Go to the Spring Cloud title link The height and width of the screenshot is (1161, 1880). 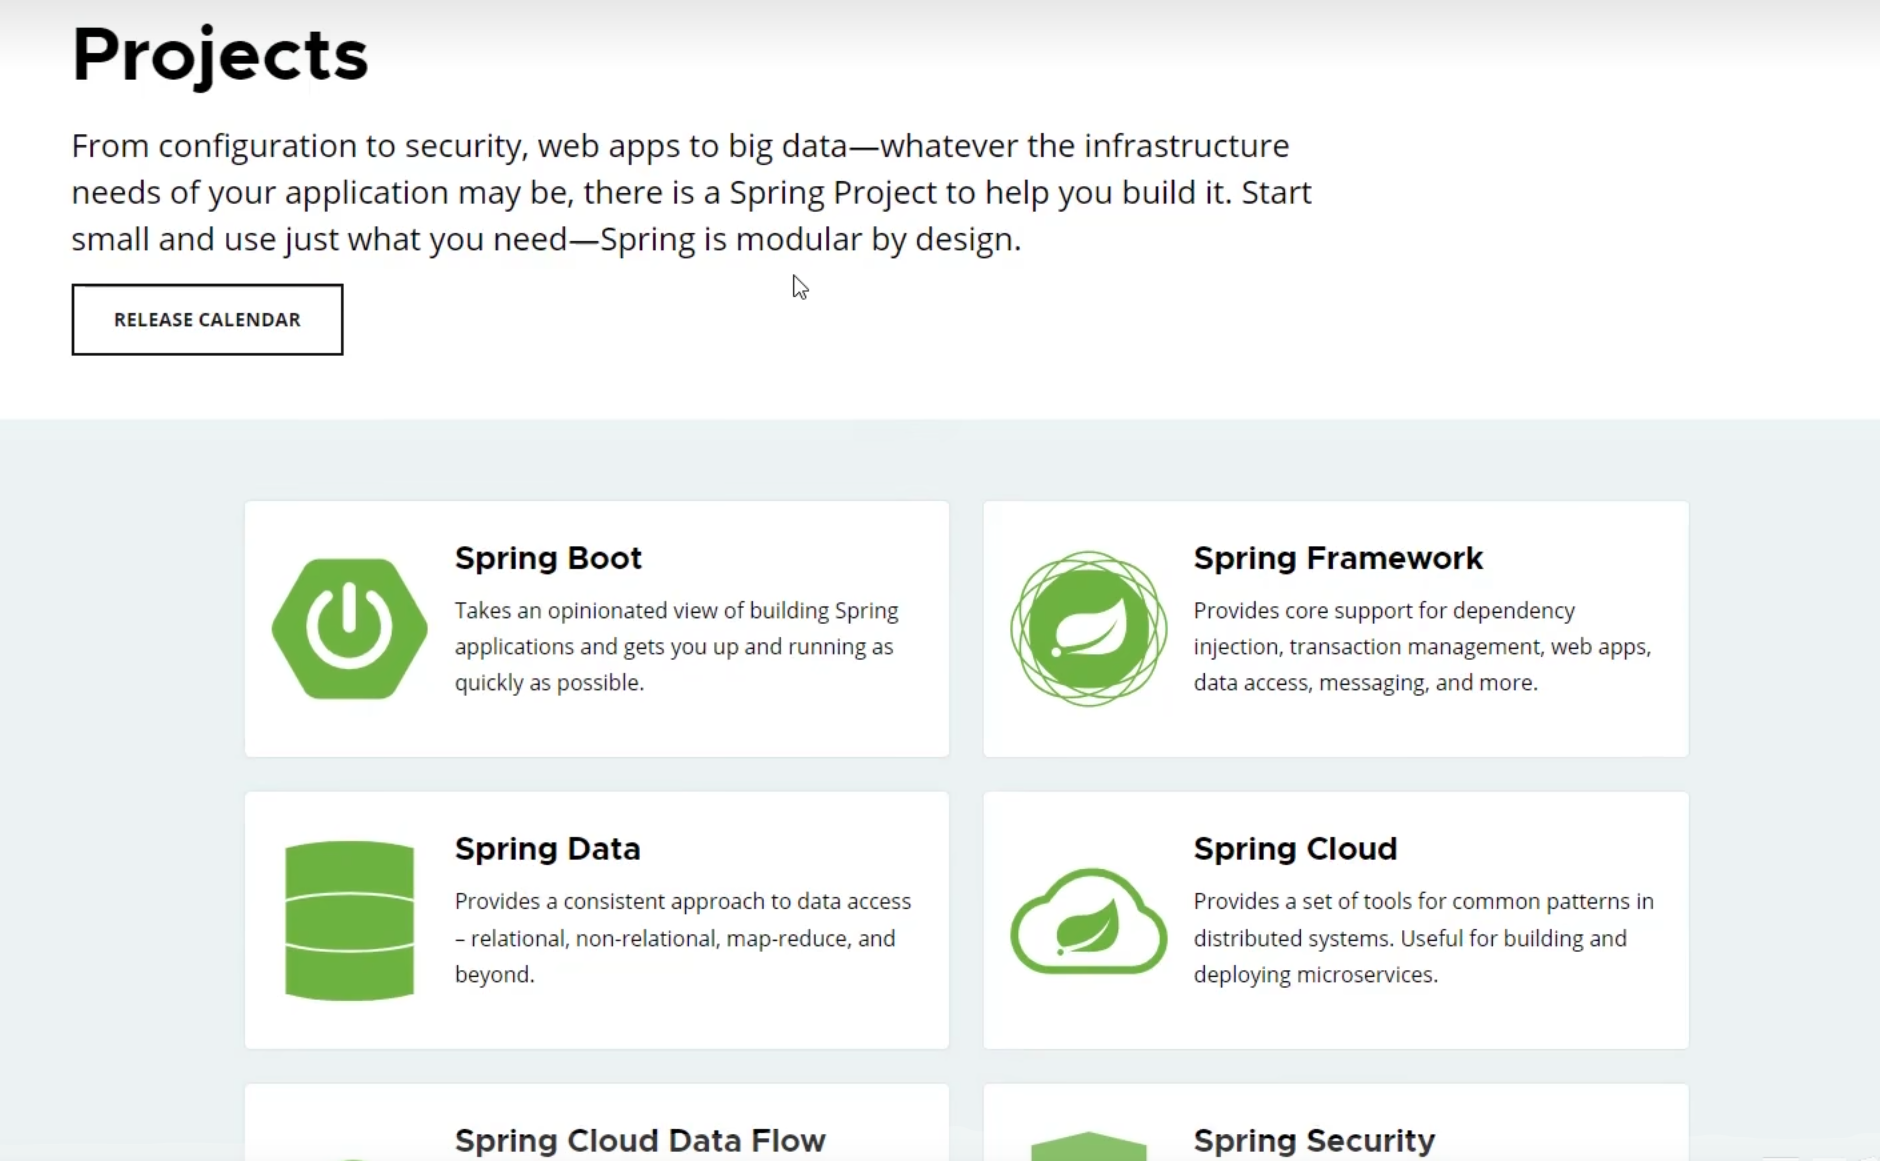pos(1294,849)
